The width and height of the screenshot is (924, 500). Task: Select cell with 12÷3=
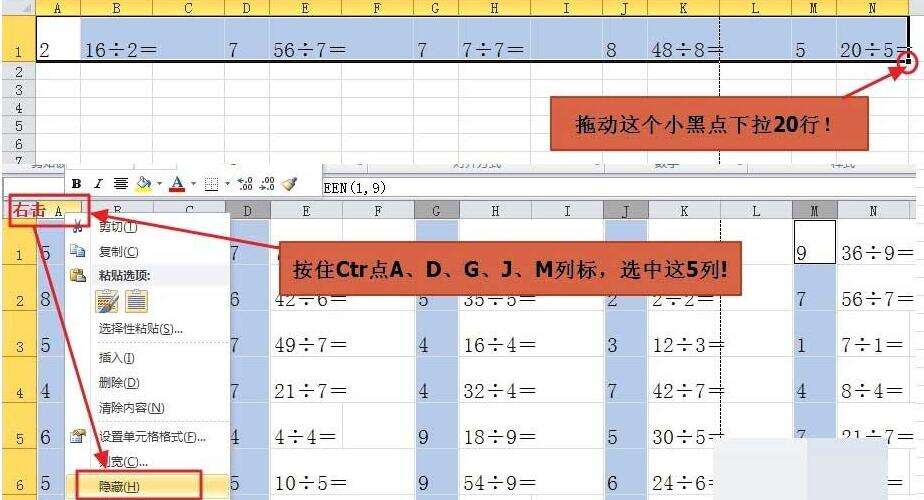point(684,333)
